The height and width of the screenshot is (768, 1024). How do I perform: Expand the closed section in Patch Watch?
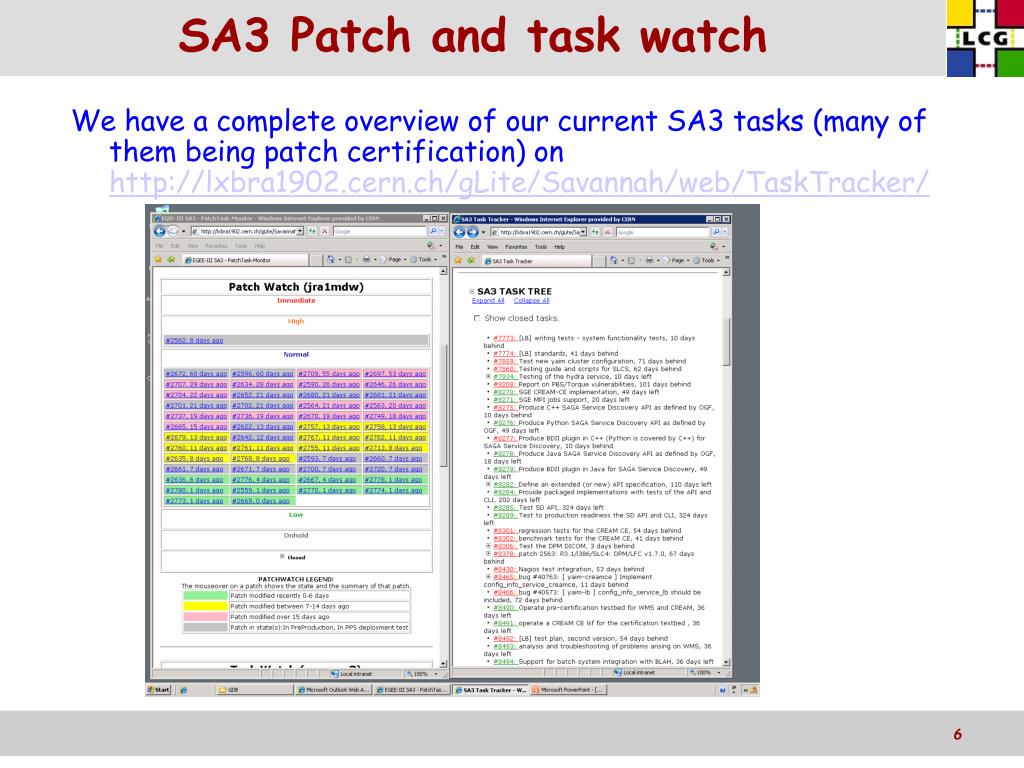coord(282,557)
